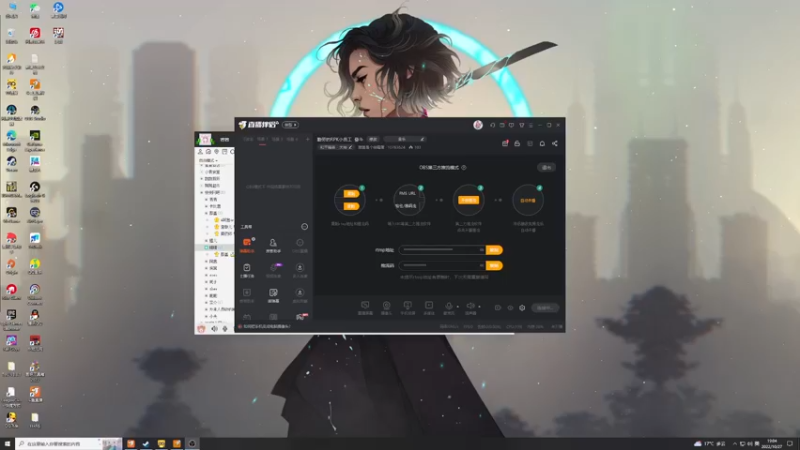Image resolution: width=800 pixels, height=450 pixels.
Task: Open the help icon beside OBS第三方推流模式
Action: tap(464, 167)
